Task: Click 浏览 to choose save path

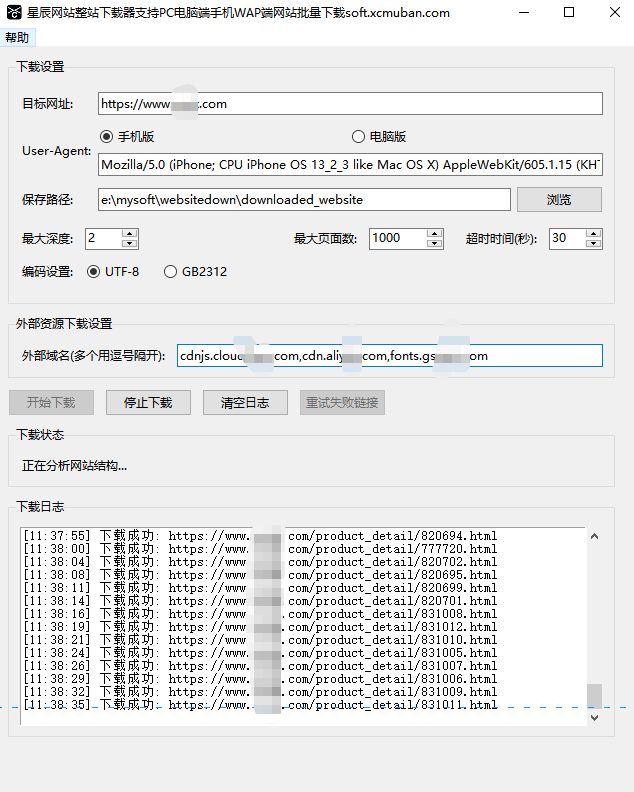Action: point(559,200)
